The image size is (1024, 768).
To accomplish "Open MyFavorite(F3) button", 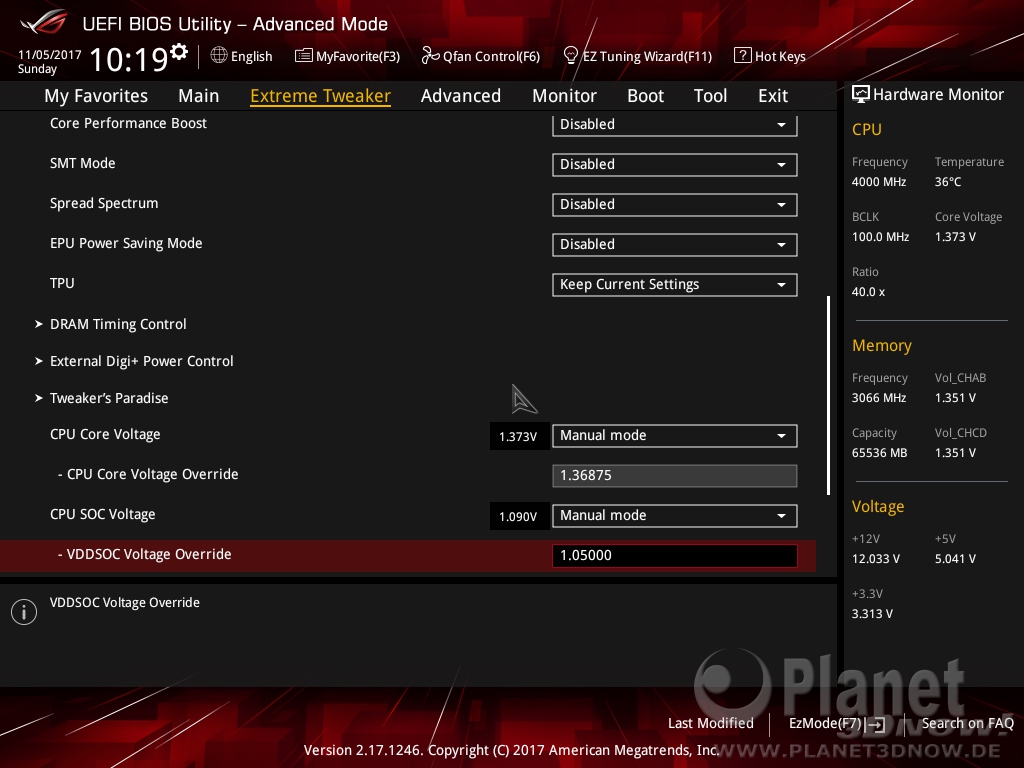I will pyautogui.click(x=347, y=56).
